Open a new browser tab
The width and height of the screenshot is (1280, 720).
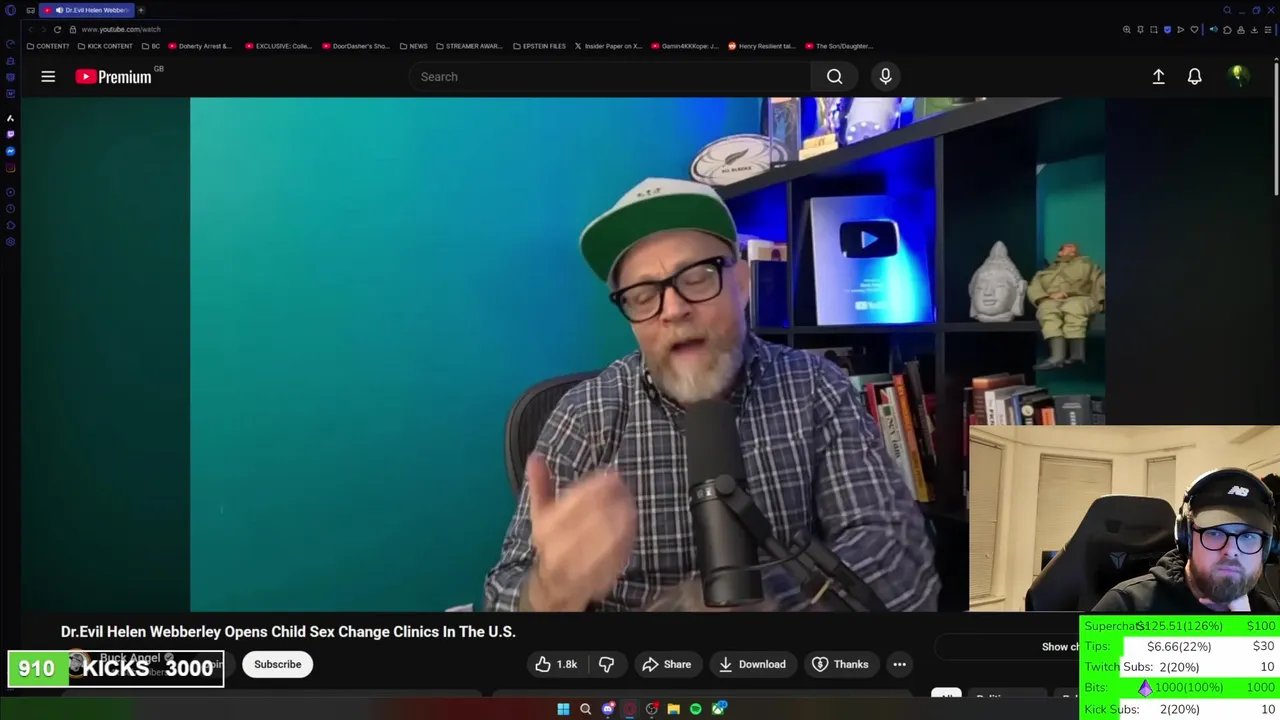[141, 10]
